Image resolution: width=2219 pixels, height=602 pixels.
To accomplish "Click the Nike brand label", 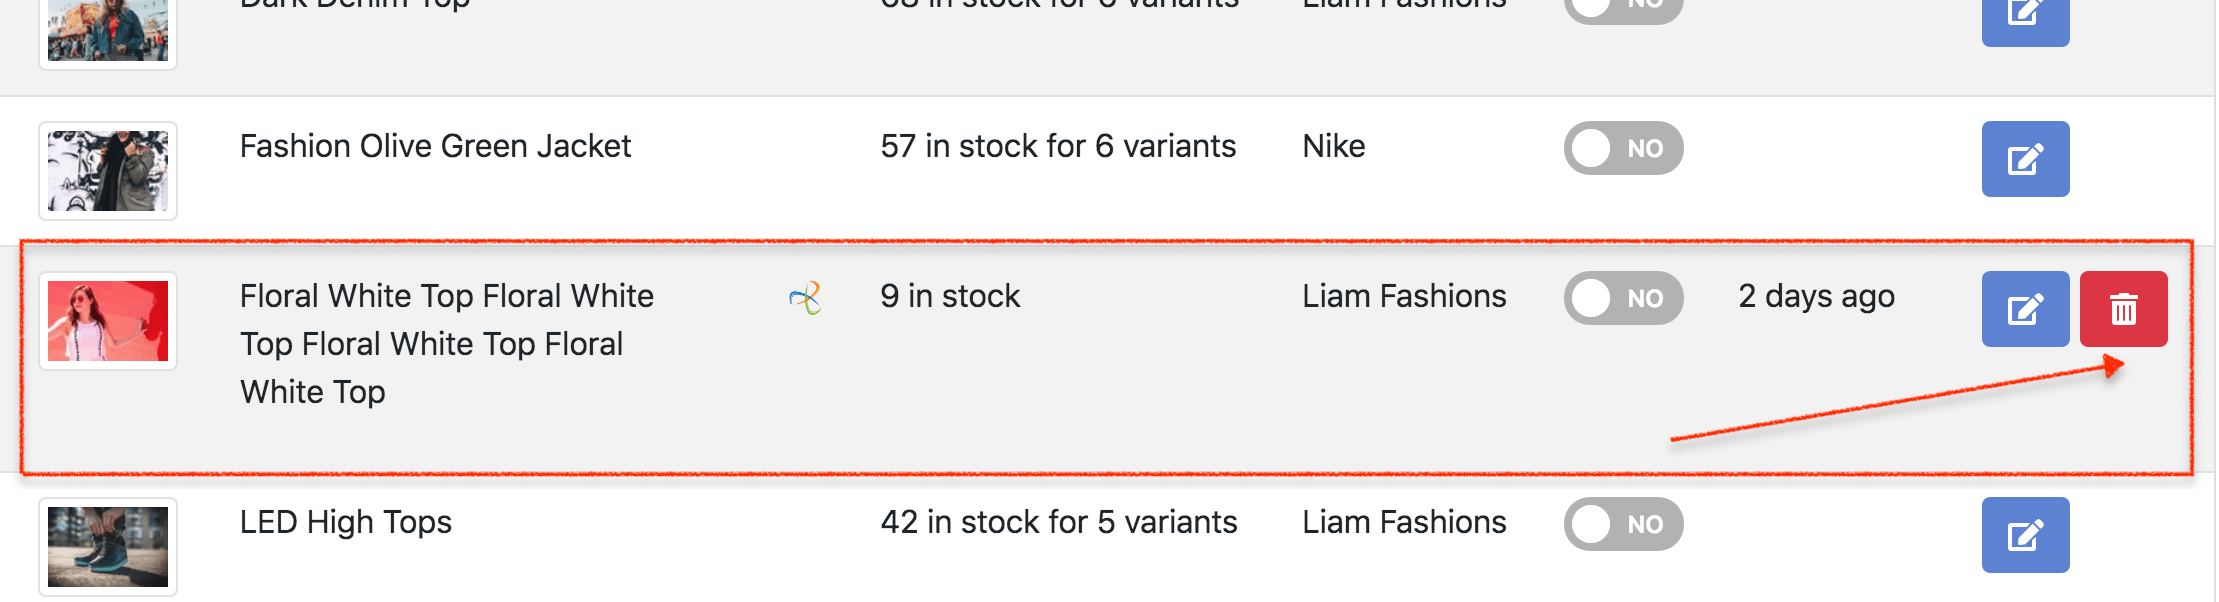I will (1333, 146).
